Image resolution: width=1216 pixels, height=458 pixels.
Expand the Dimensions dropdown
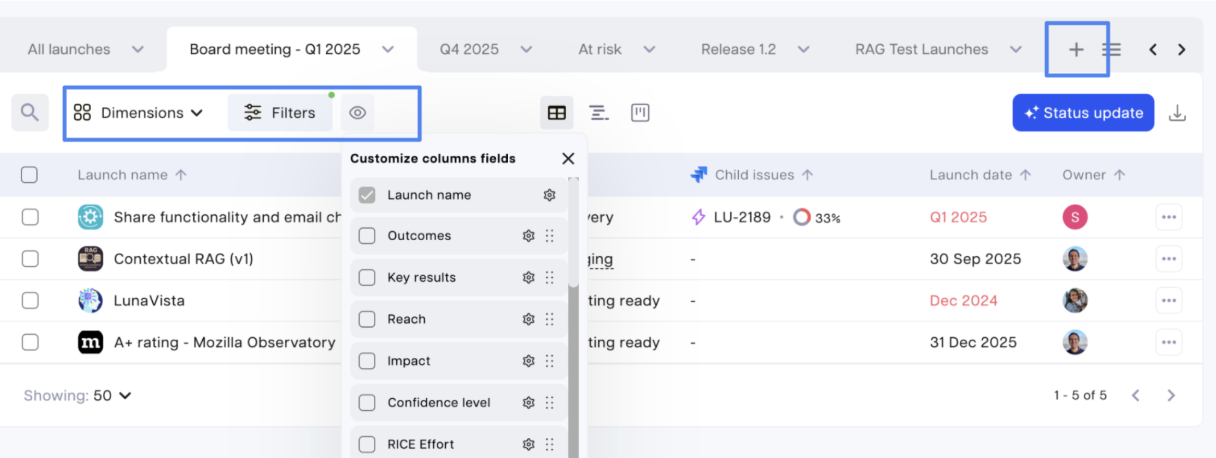coord(139,113)
